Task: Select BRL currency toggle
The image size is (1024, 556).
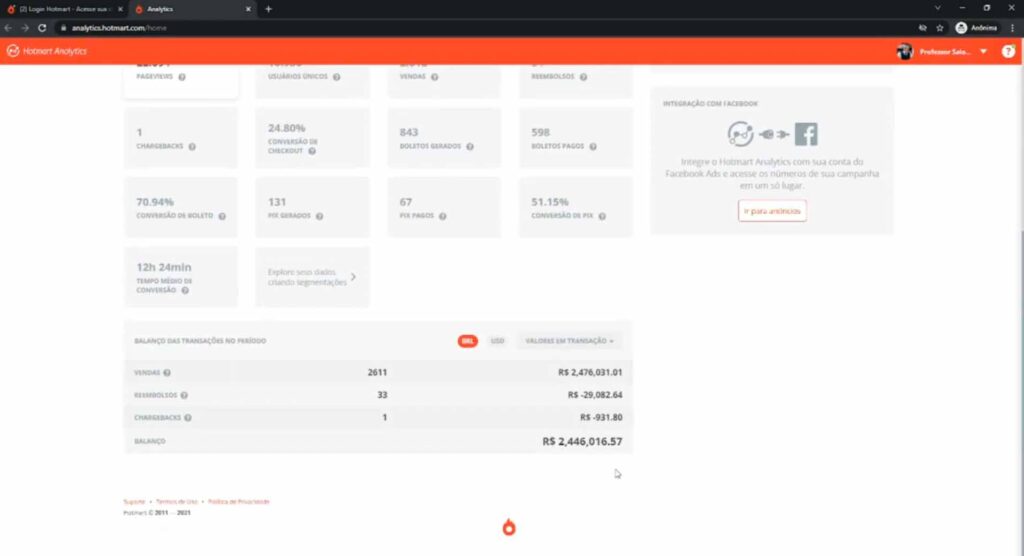Action: tap(467, 341)
